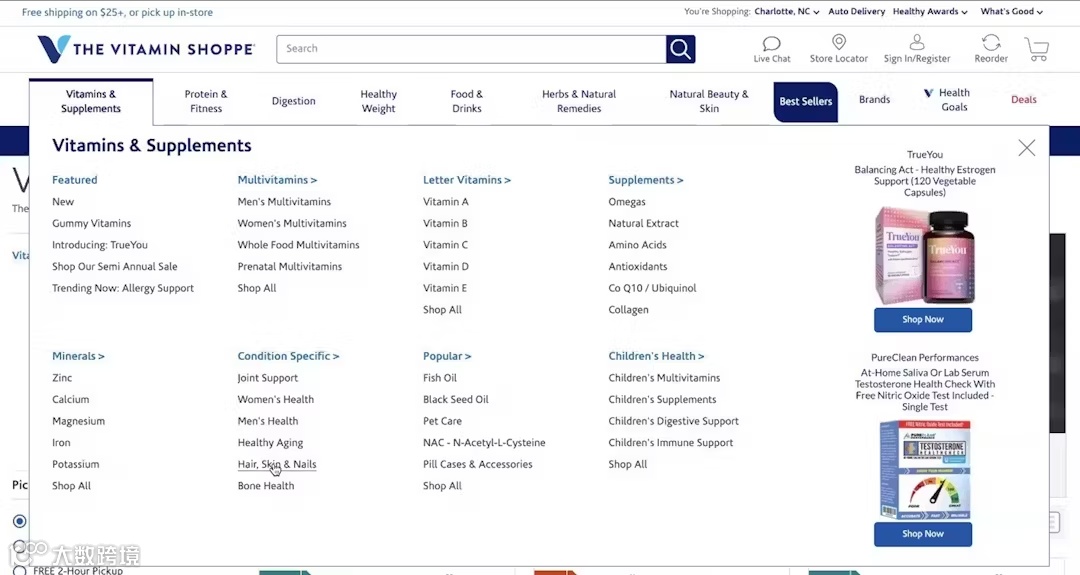Expand Healthy Awards dropdown

click(x=930, y=12)
